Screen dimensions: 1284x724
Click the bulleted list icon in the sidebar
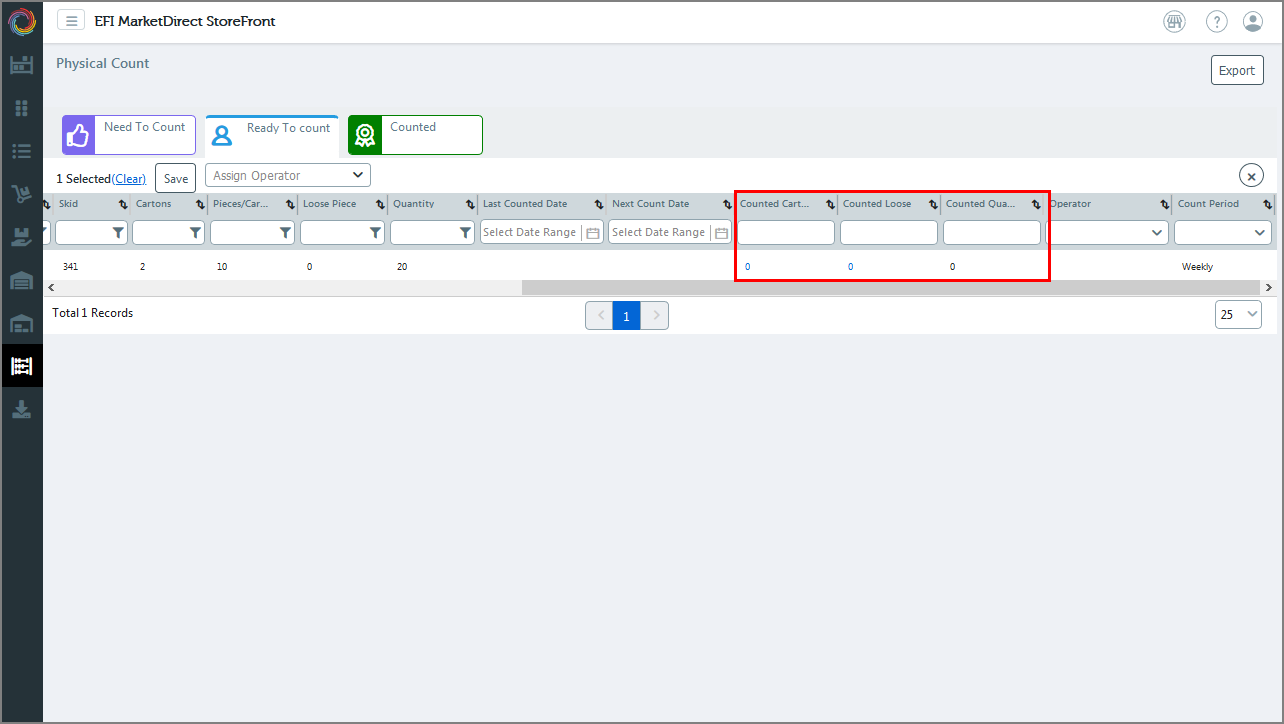tap(21, 151)
